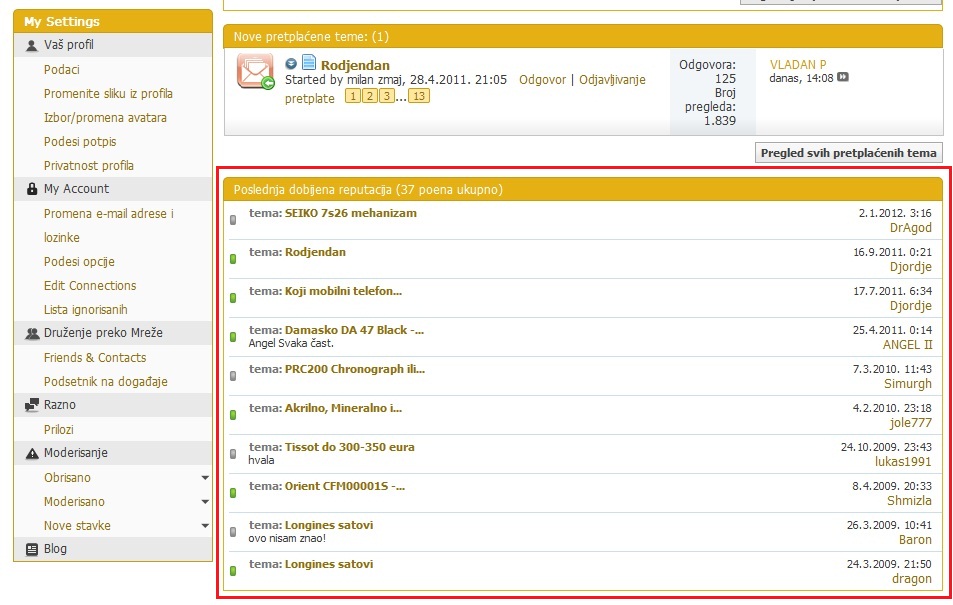
Task: Open the Rodjendan subscribed thread title
Action: pos(355,66)
